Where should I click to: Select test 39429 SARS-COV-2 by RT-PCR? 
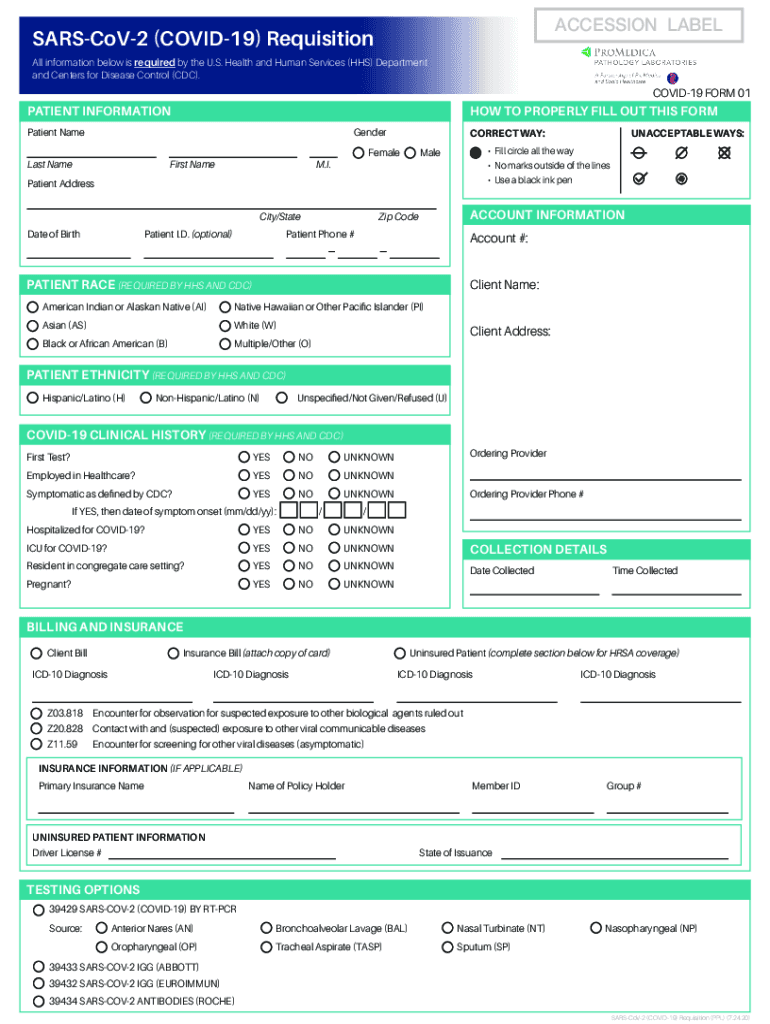click(39, 910)
